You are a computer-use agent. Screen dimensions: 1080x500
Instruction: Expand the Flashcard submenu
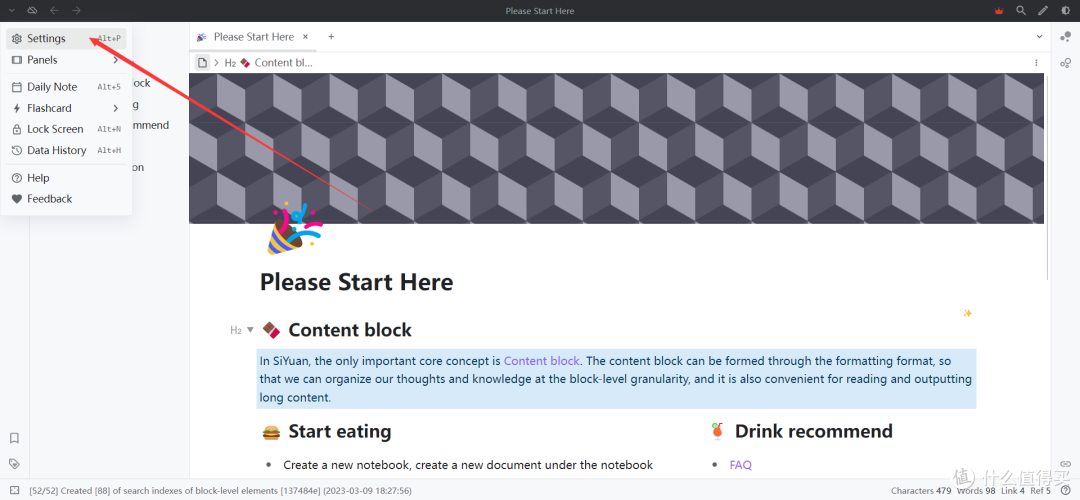point(66,108)
